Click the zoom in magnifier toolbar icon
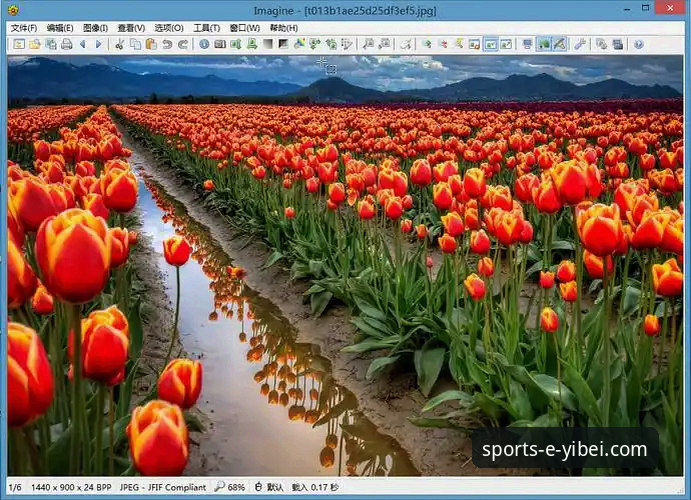The width and height of the screenshot is (691, 500). click(367, 44)
